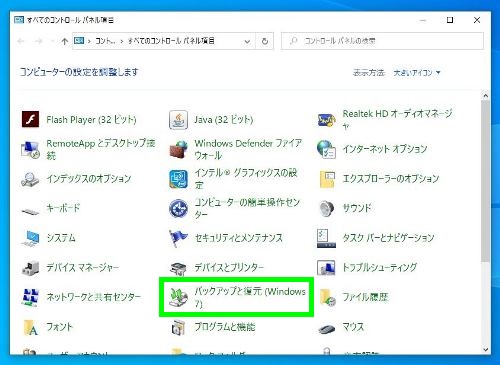Click the プログラムと機能 link text
Screen dimensions: 500x365
(225, 327)
